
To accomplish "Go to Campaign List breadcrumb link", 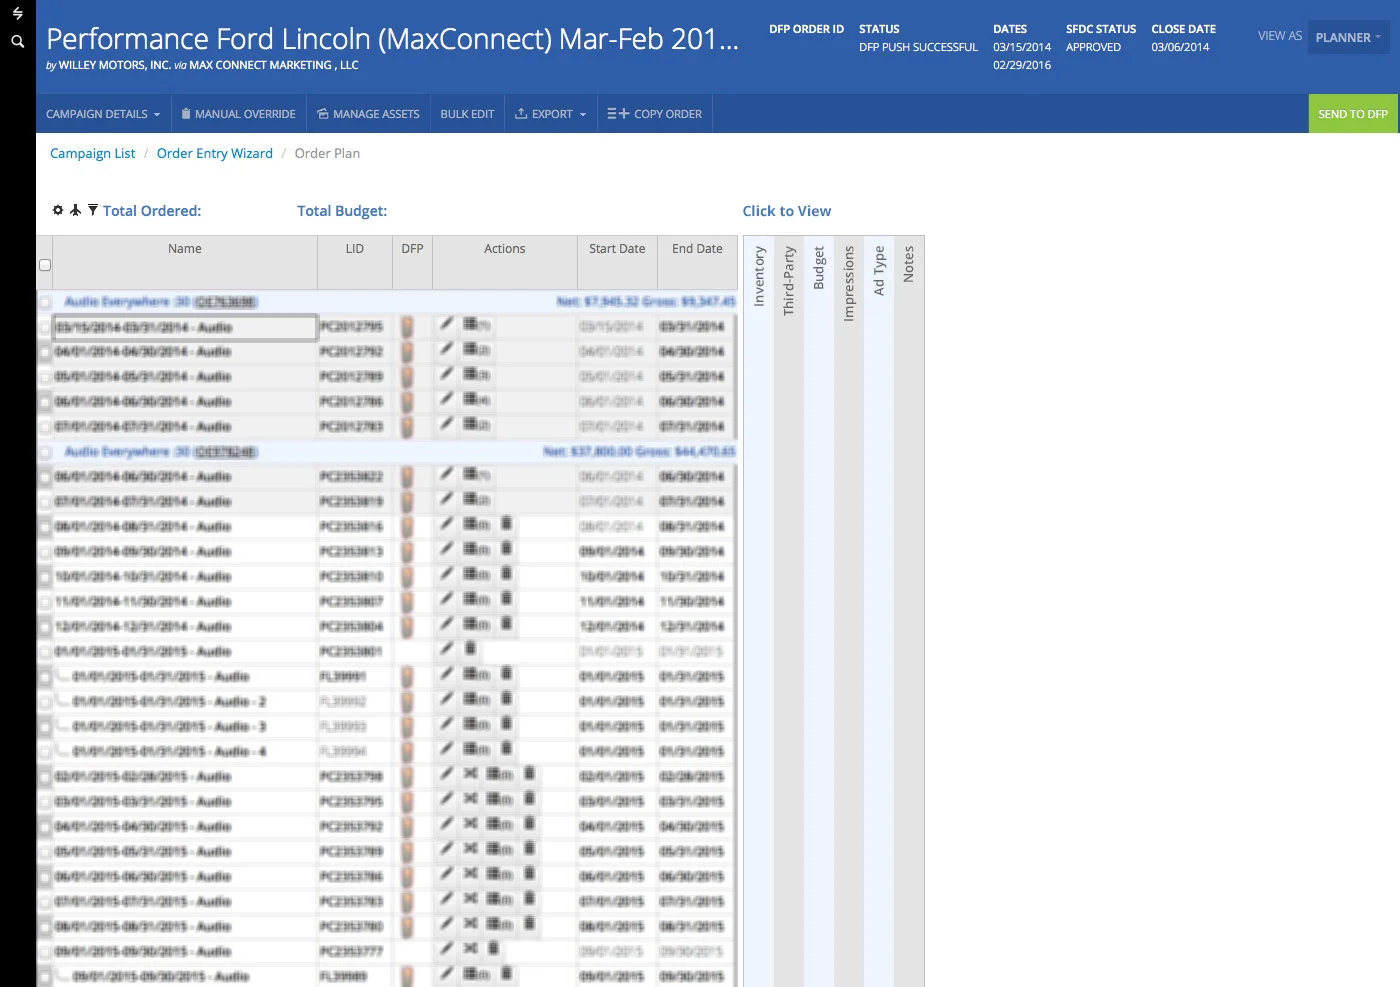I will pyautogui.click(x=92, y=153).
